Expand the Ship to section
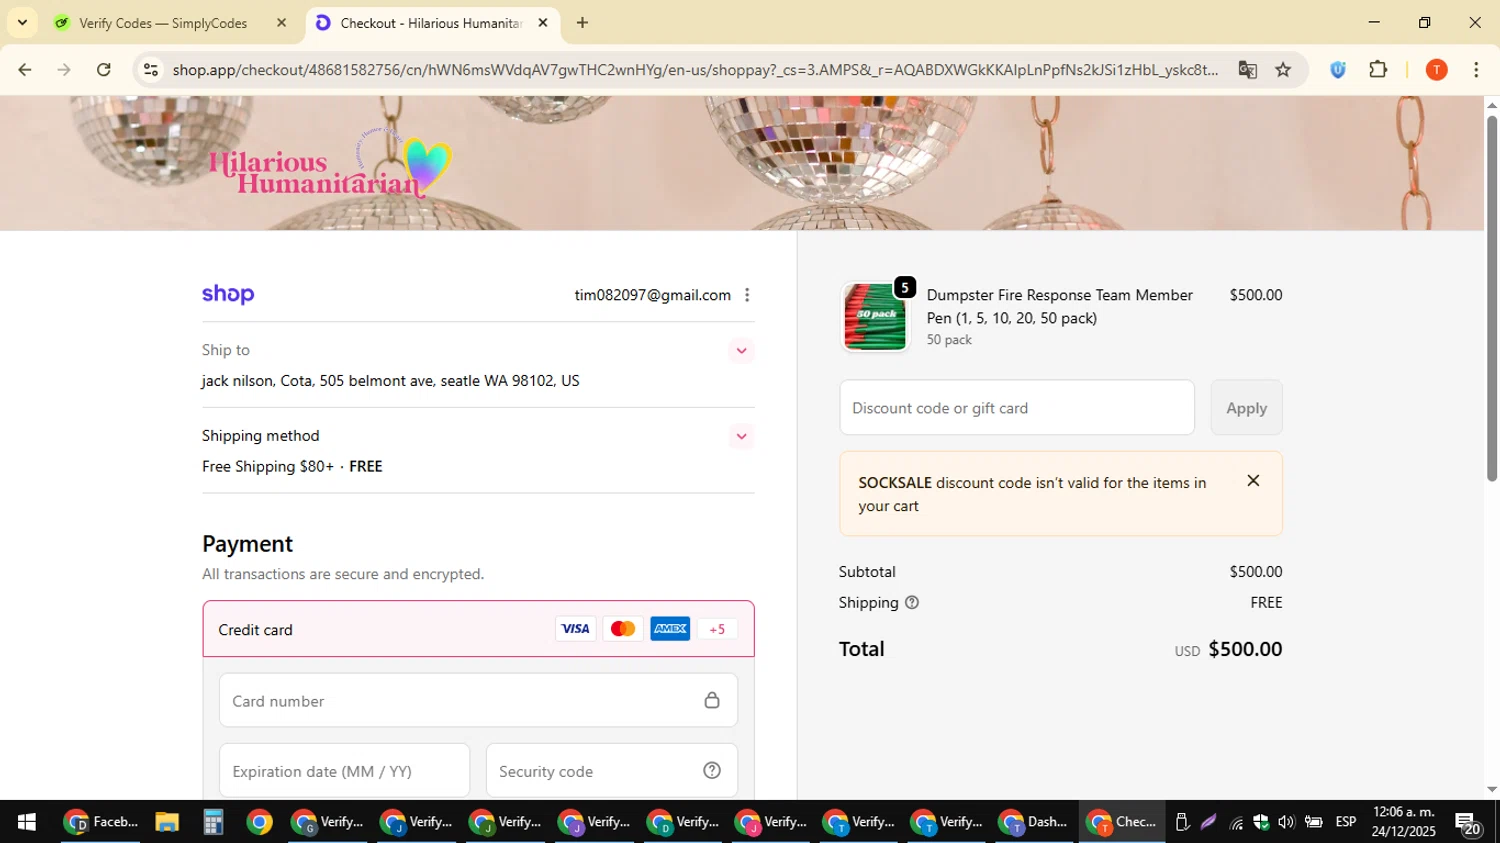The width and height of the screenshot is (1500, 843). 741,350
